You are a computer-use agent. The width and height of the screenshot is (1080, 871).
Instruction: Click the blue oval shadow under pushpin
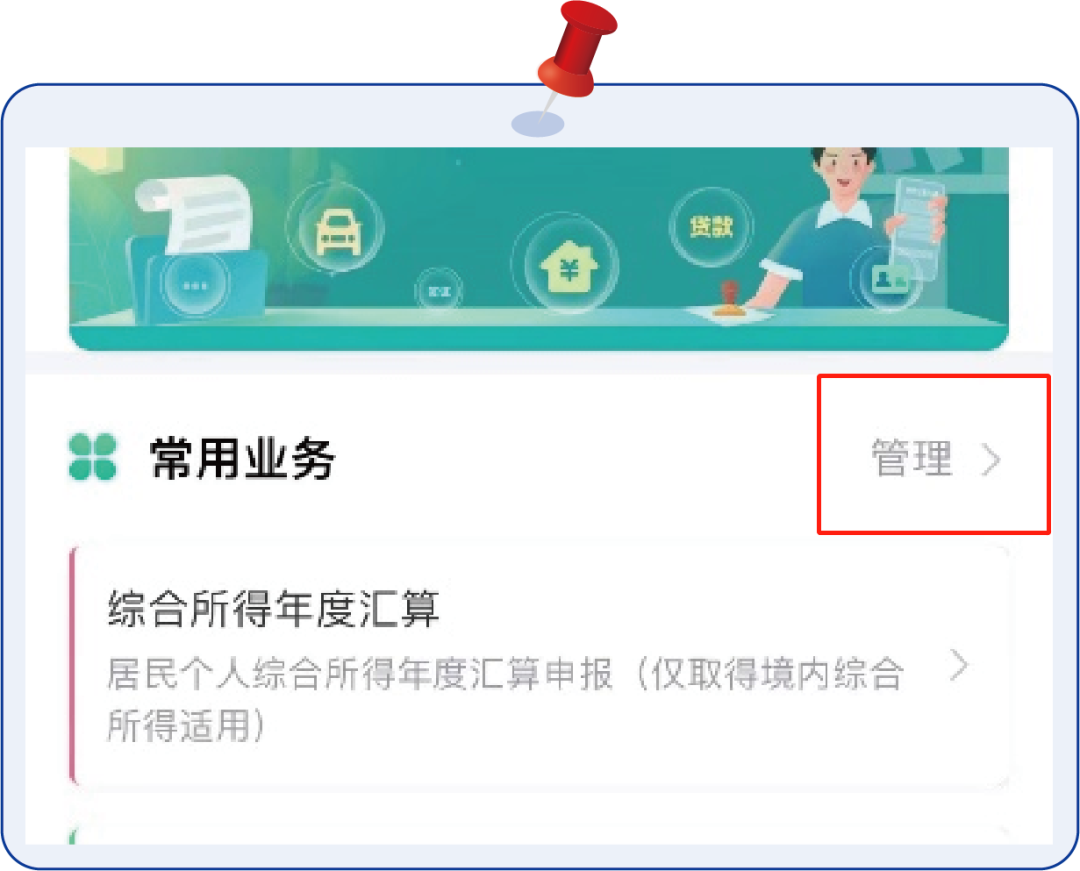[x=537, y=125]
